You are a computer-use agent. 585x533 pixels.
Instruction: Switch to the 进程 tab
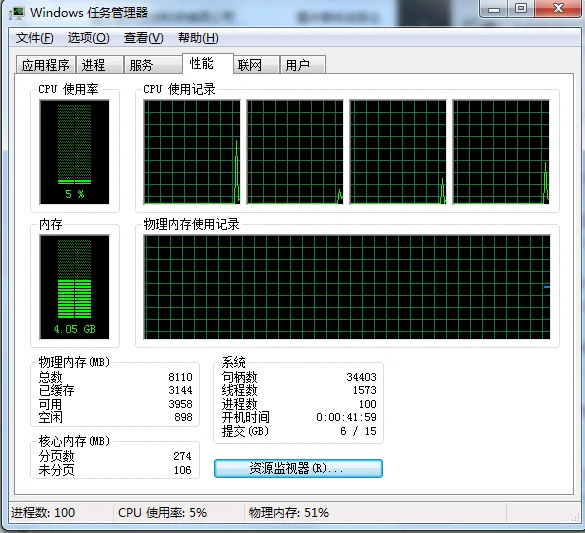[x=99, y=65]
